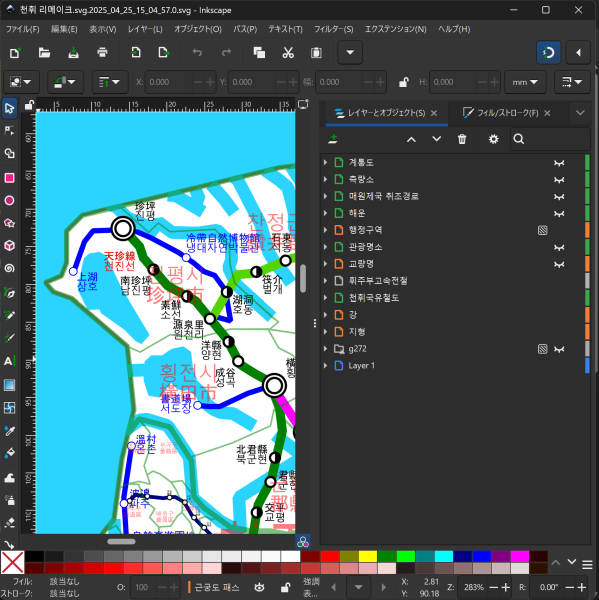Select the Color dropper tool
The image size is (599, 600).
[x=9, y=431]
